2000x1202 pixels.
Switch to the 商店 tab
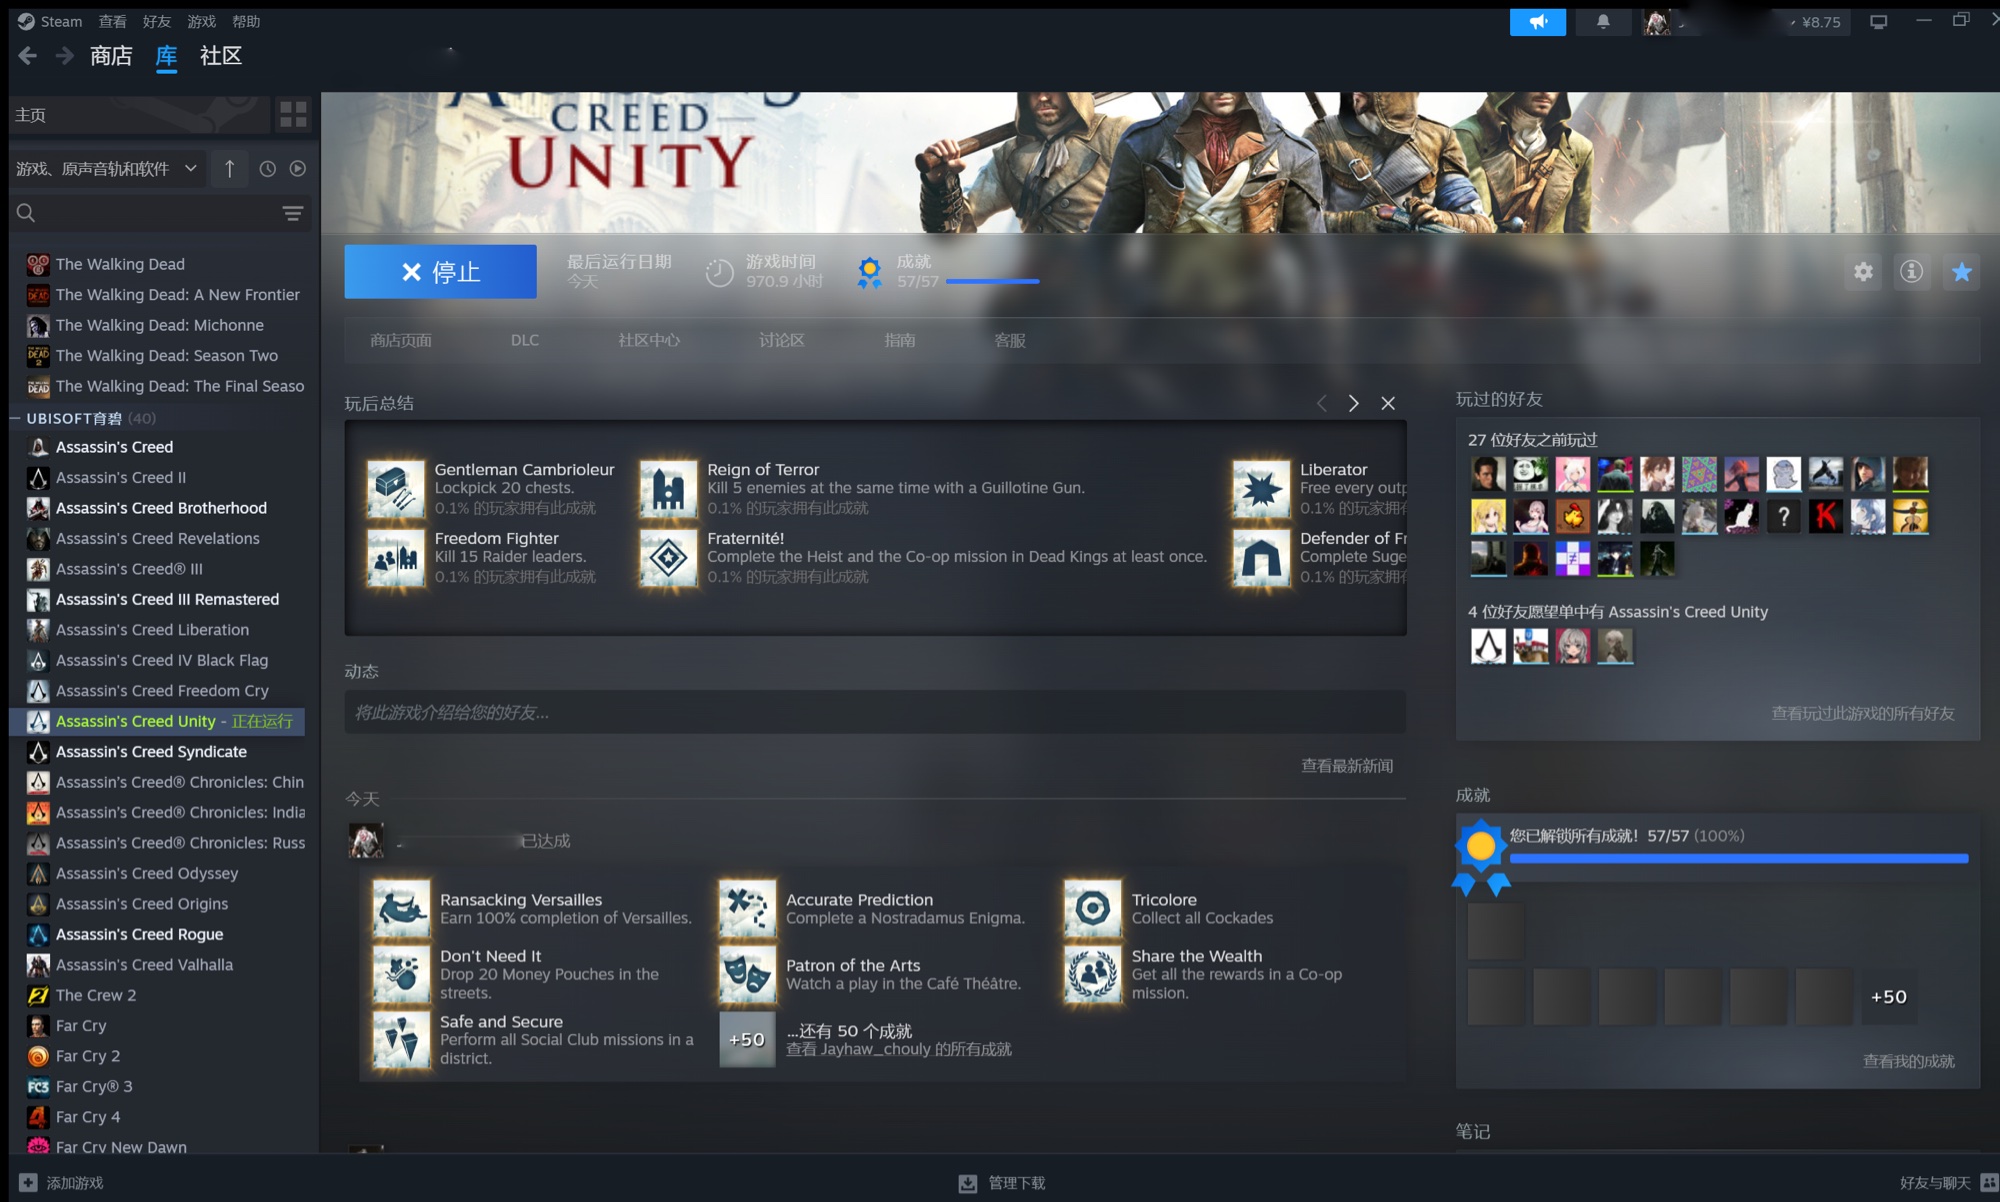111,56
